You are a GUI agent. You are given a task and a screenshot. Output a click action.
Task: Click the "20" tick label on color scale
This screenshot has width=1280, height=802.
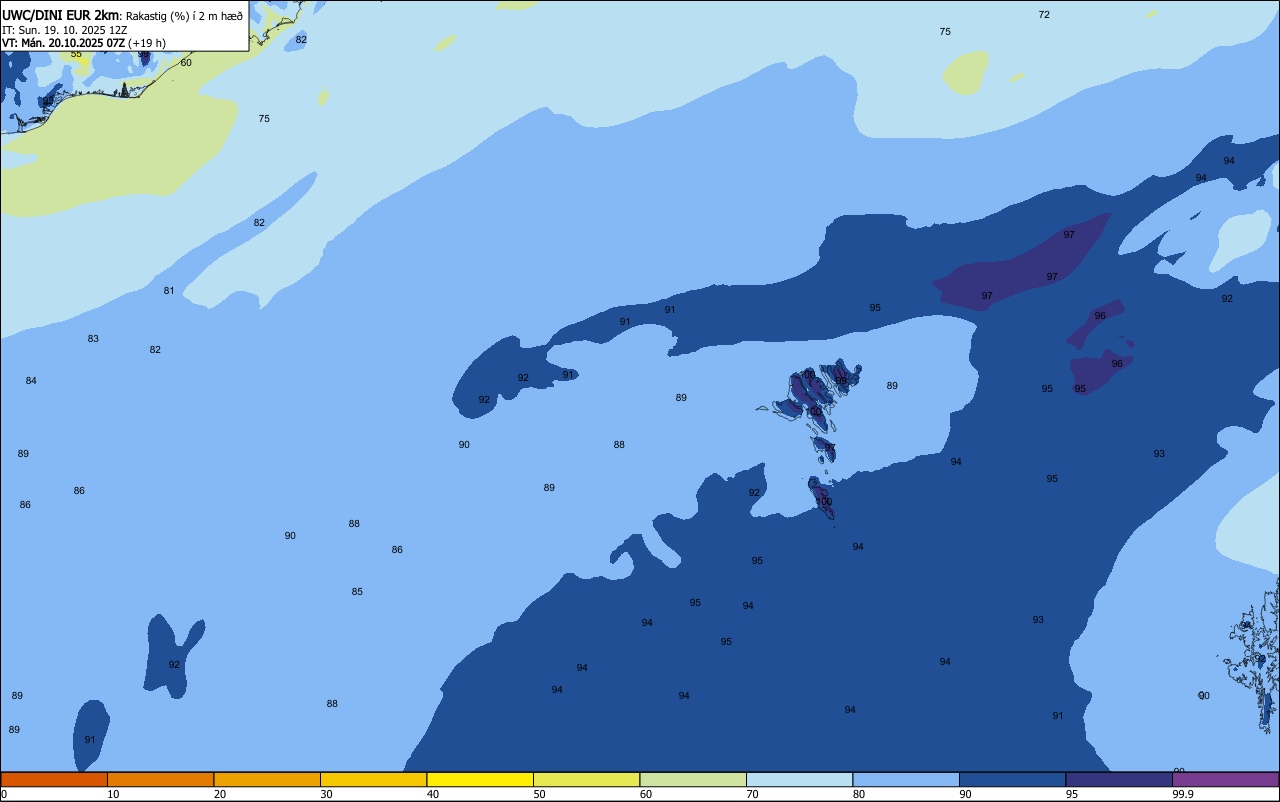220,794
